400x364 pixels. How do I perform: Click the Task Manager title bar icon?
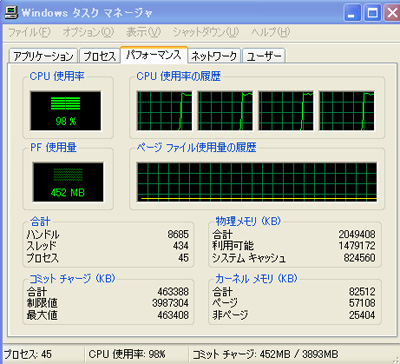coord(11,12)
